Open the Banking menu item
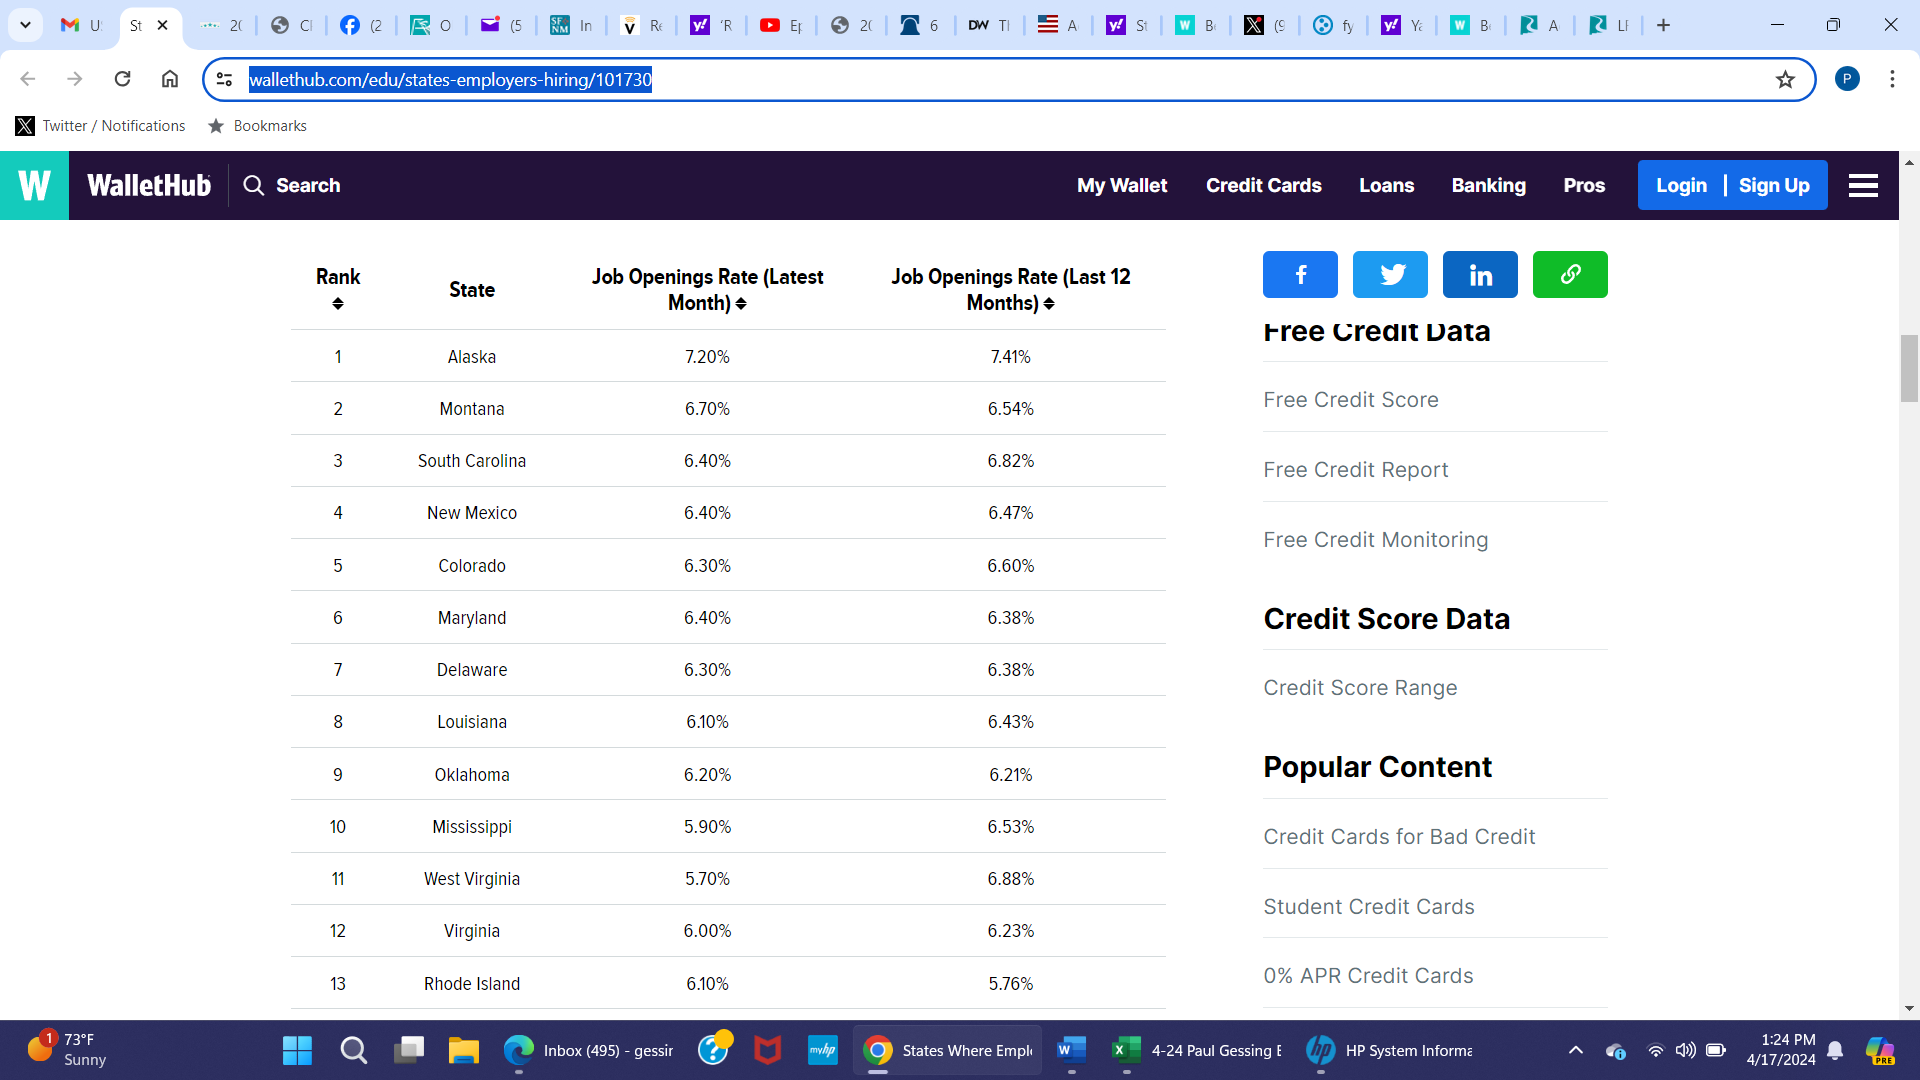 point(1488,185)
